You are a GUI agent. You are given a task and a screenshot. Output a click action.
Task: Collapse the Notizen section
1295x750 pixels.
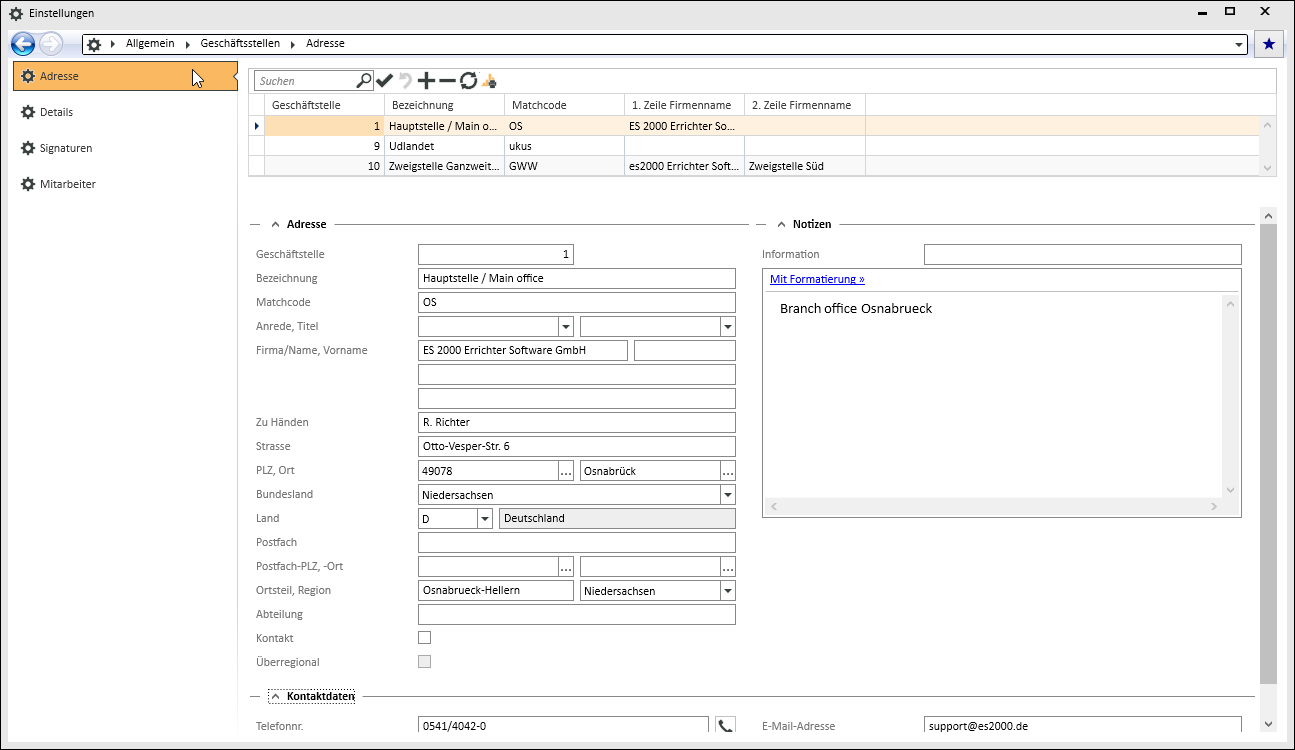782,225
